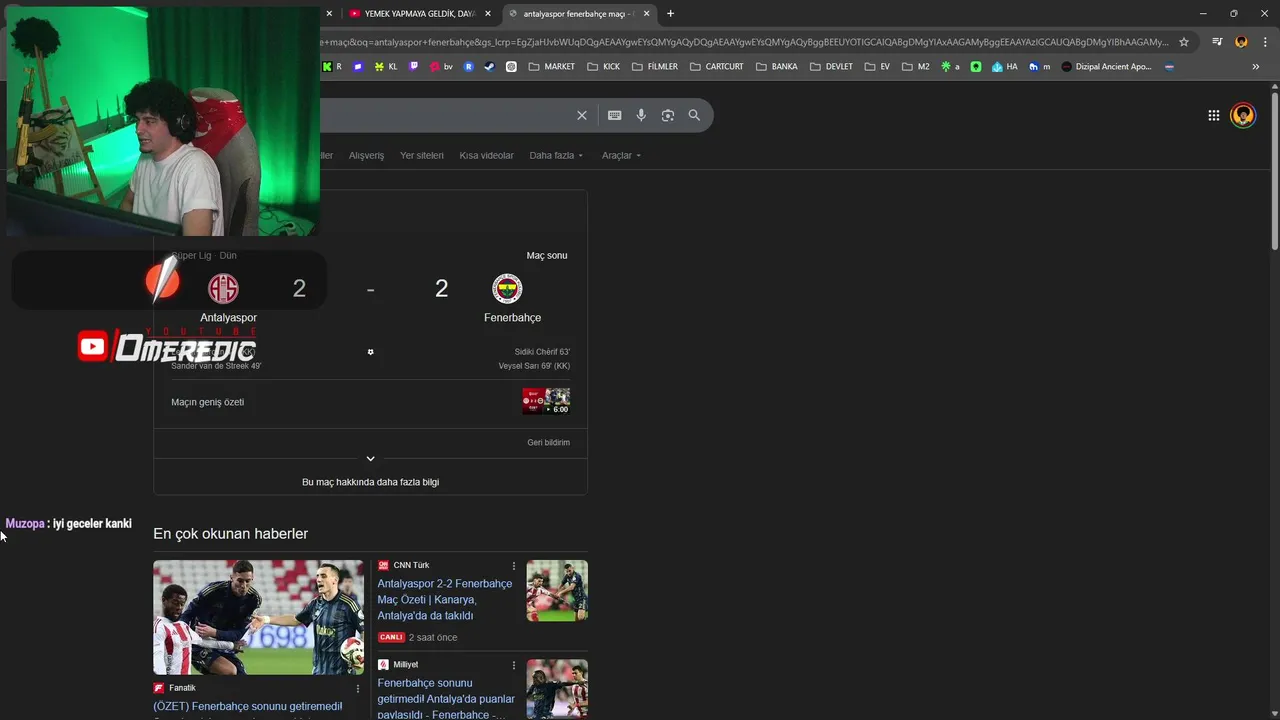Open Google account avatar on page
1280x720 pixels.
pos(1243,115)
